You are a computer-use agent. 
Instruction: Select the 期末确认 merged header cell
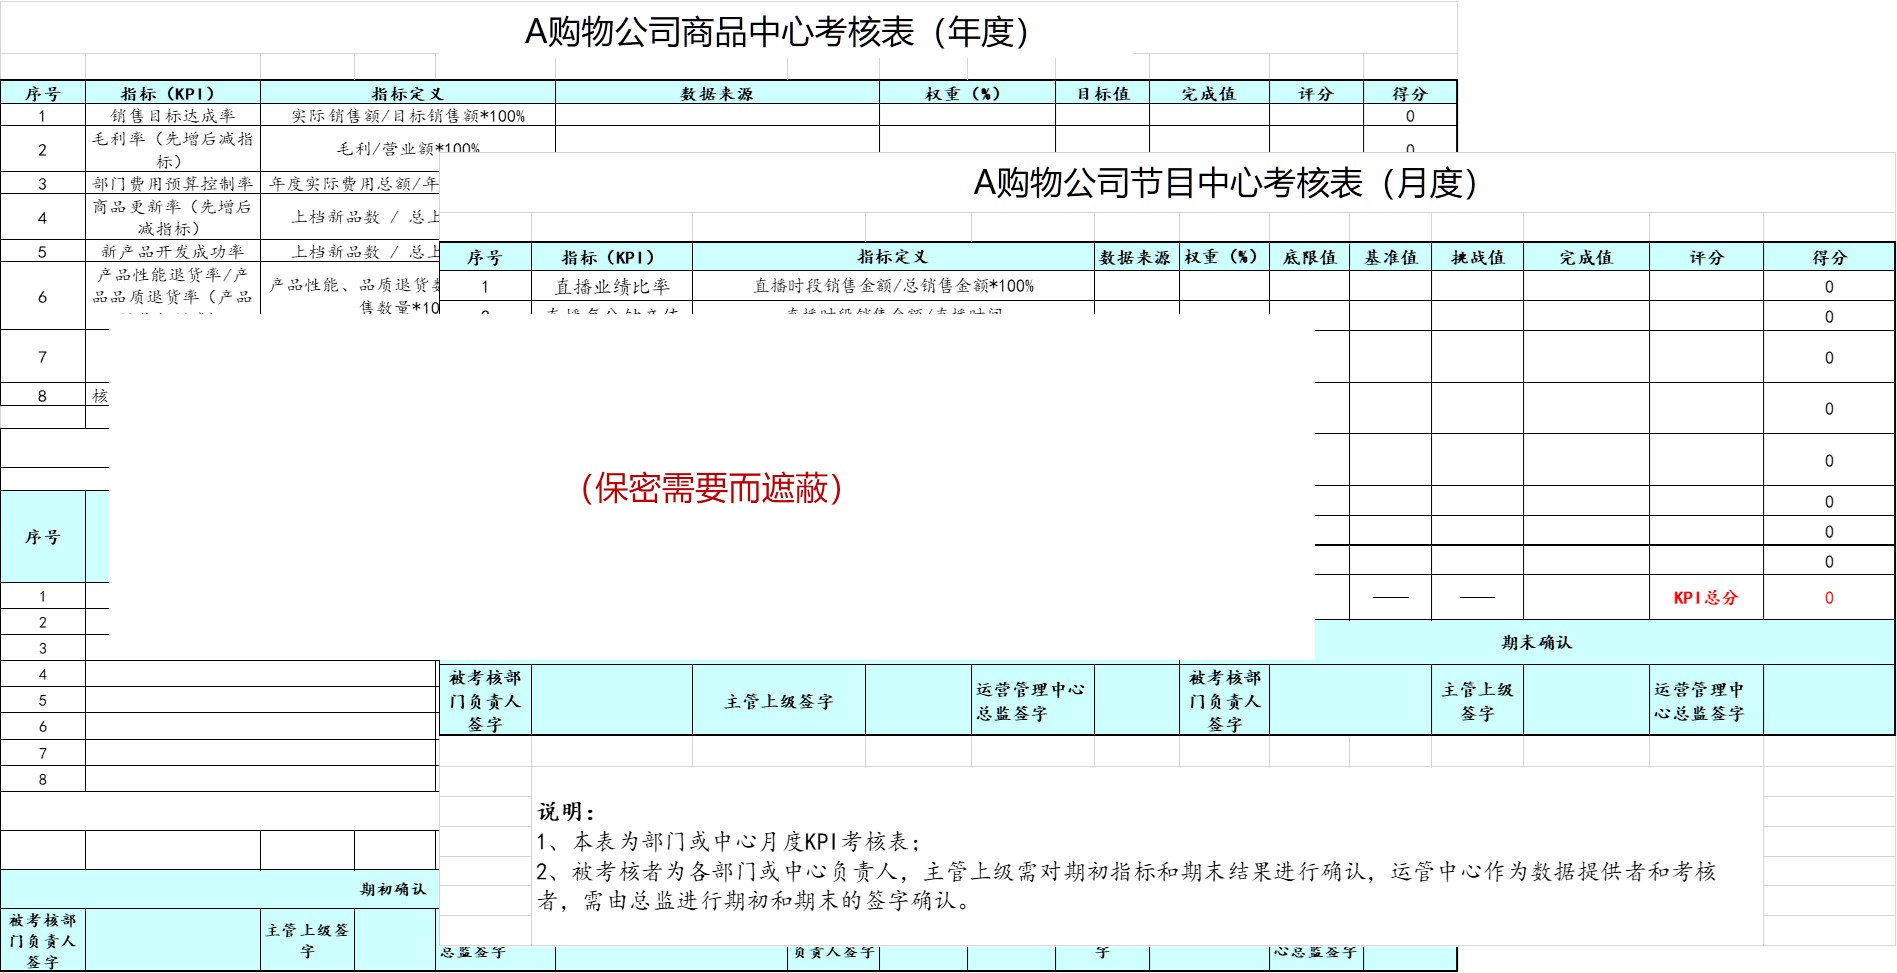click(x=1535, y=642)
